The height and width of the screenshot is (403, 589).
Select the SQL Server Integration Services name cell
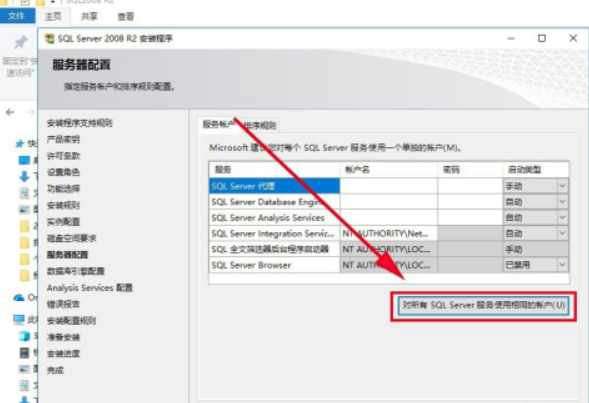click(x=274, y=233)
